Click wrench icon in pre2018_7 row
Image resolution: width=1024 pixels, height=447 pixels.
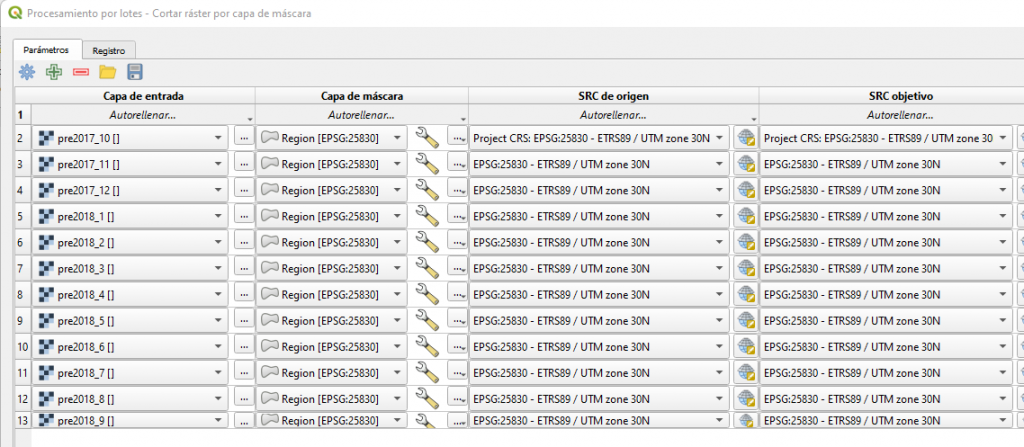427,372
